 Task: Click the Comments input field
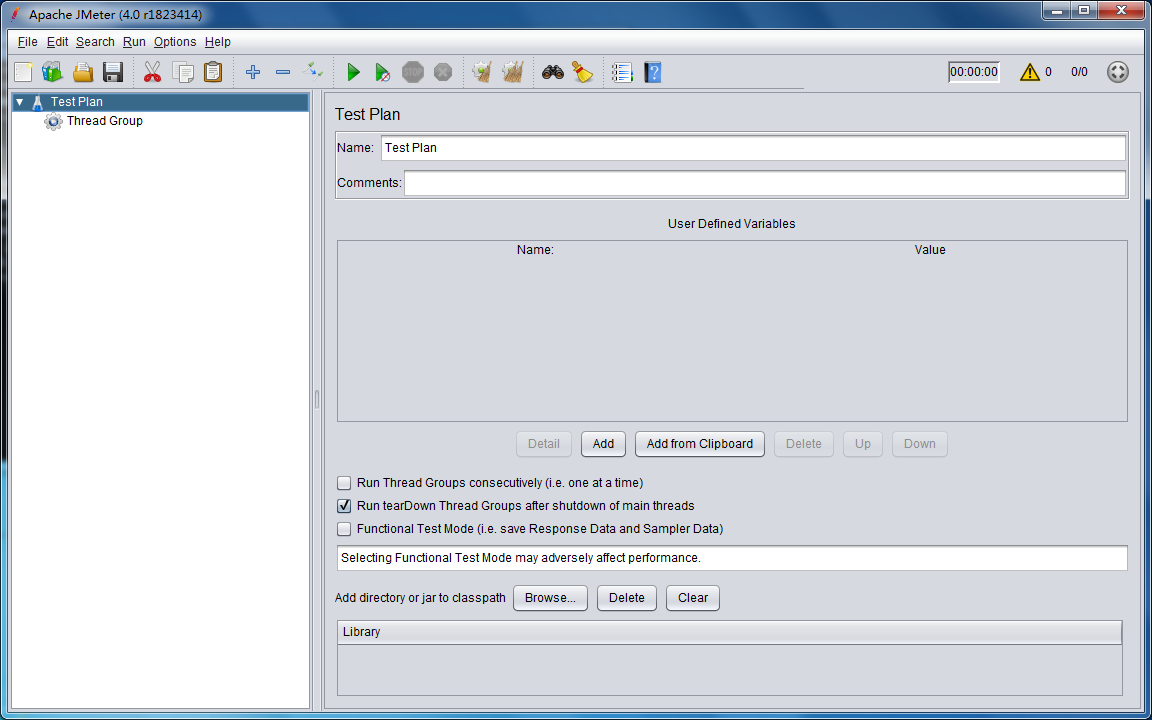[x=765, y=183]
